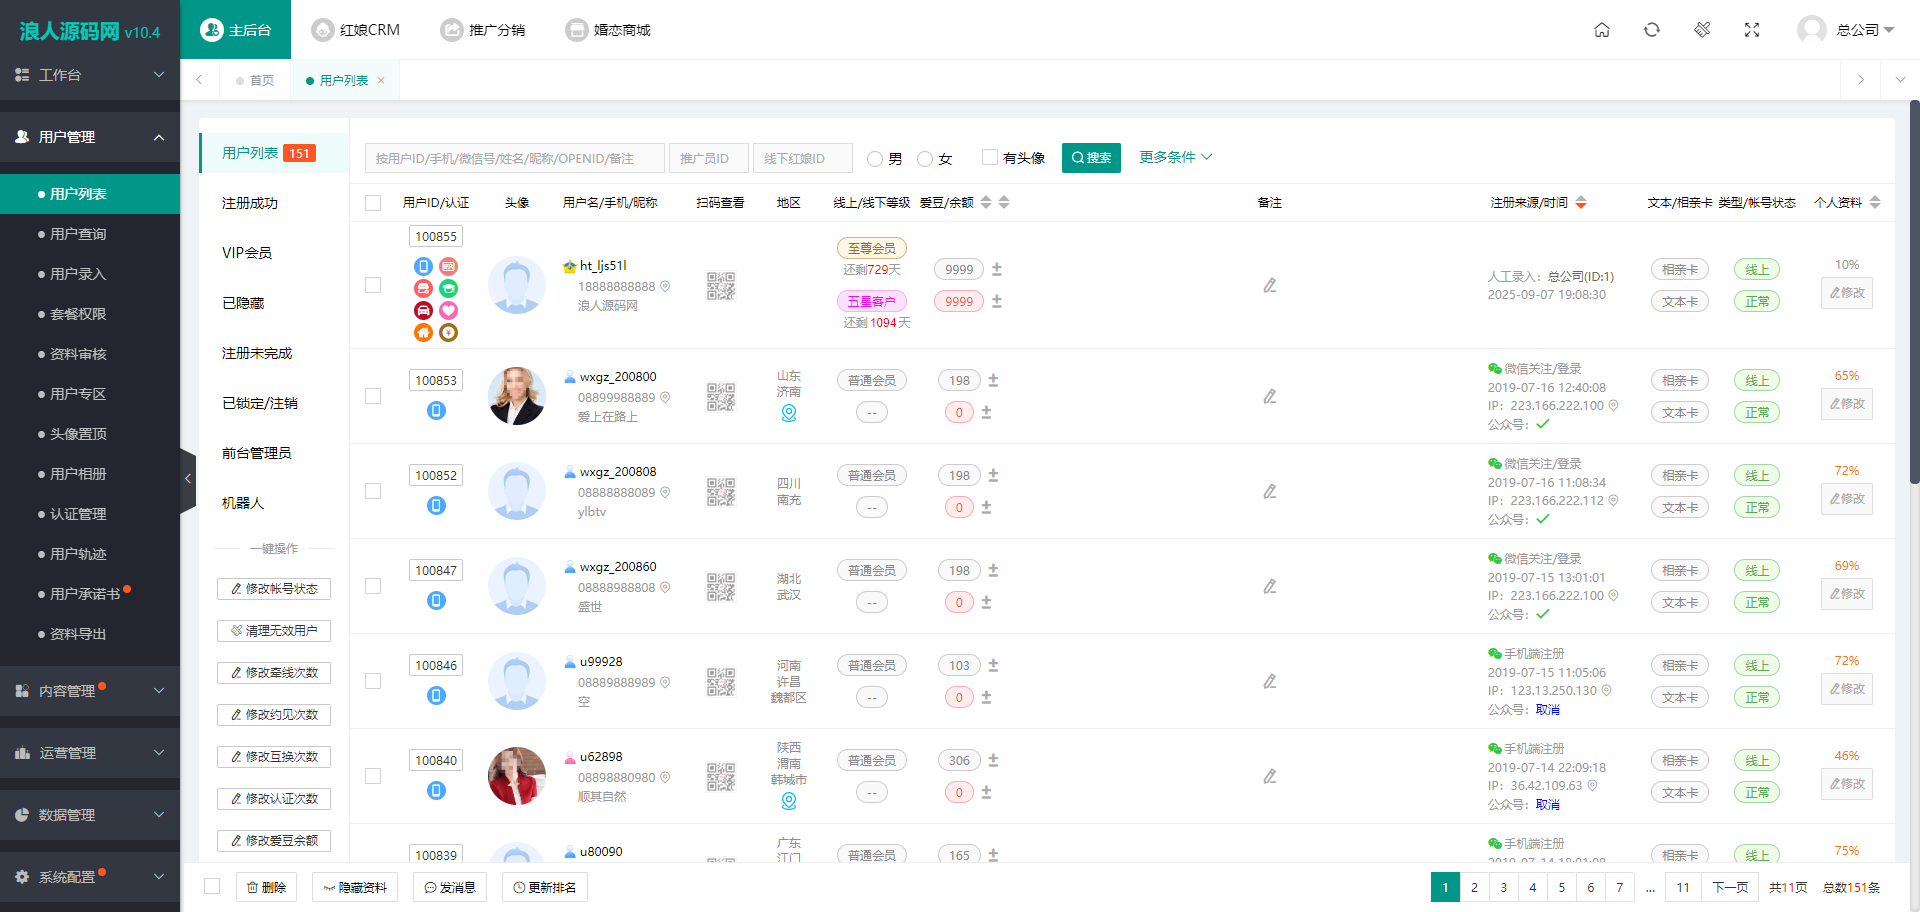Expand 更多条件 search options
Screen dimensions: 1920x912
tap(1175, 157)
